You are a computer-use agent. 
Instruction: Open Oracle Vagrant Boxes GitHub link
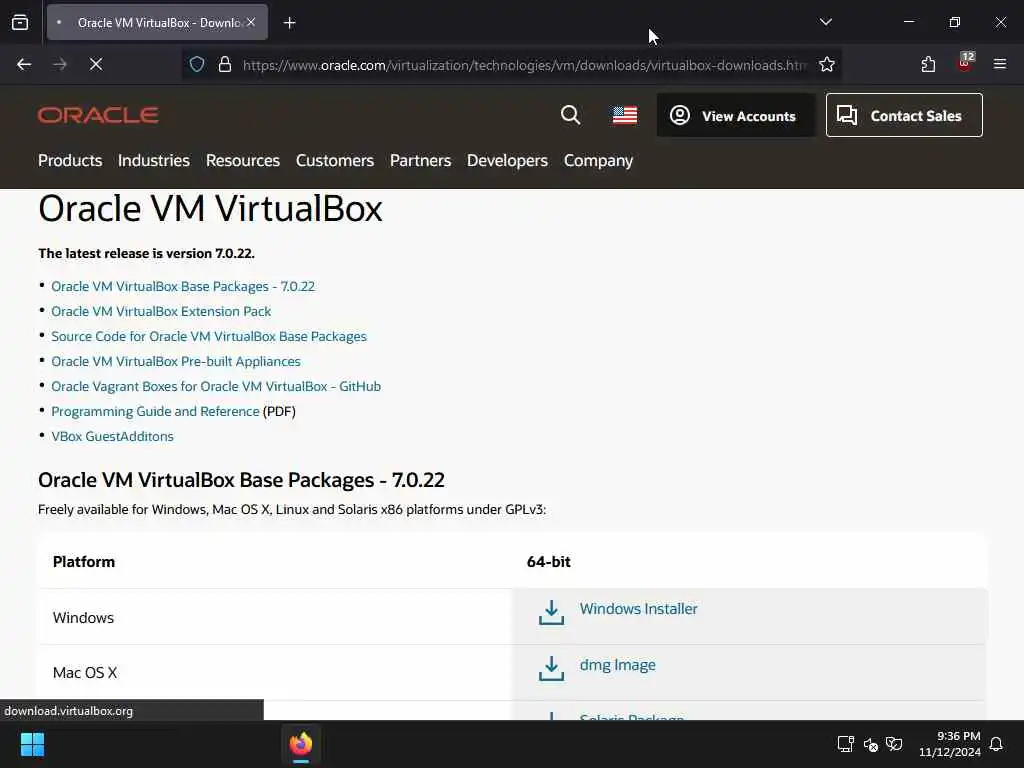tap(216, 387)
